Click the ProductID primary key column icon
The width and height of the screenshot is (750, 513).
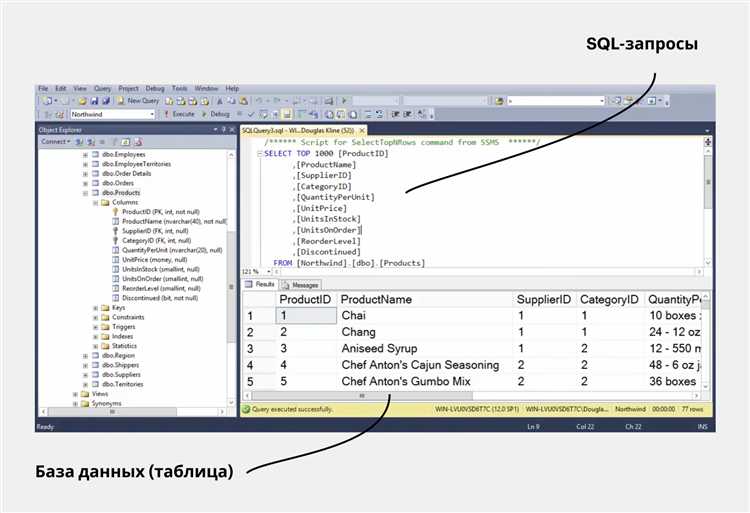point(115,212)
